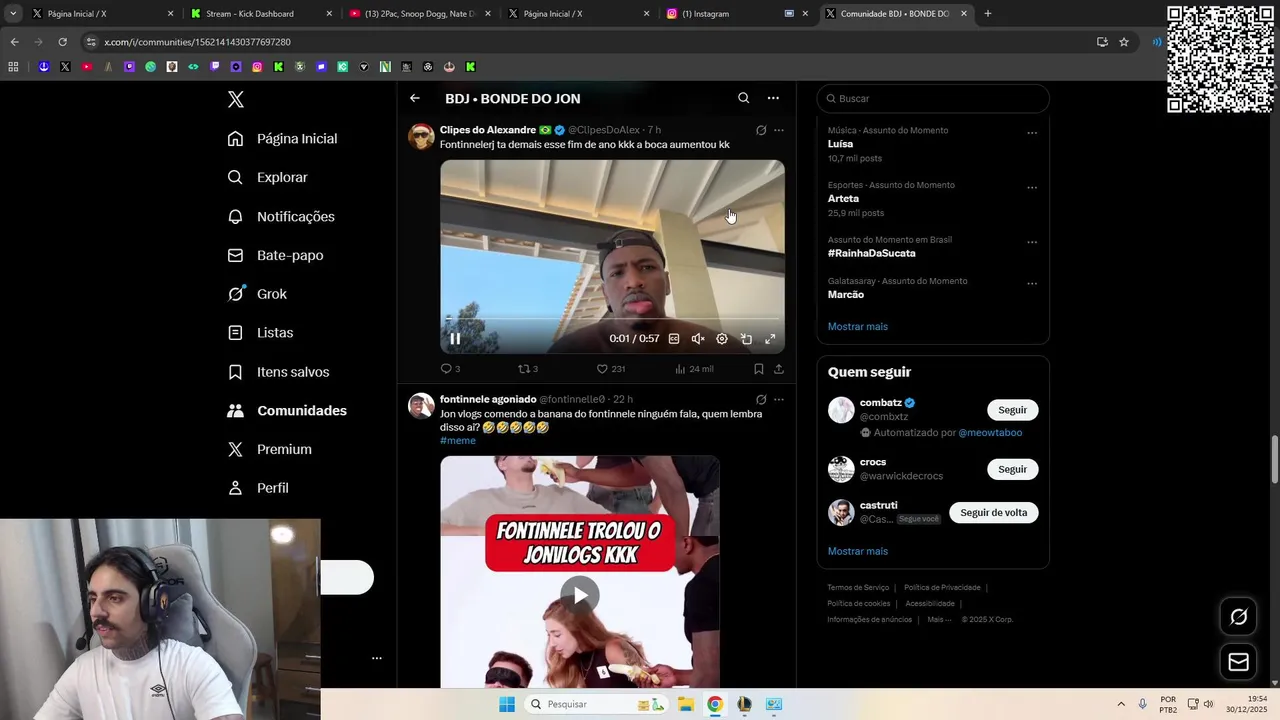Unmute the video with the speaker icon
This screenshot has width=1280, height=720.
pos(698,339)
